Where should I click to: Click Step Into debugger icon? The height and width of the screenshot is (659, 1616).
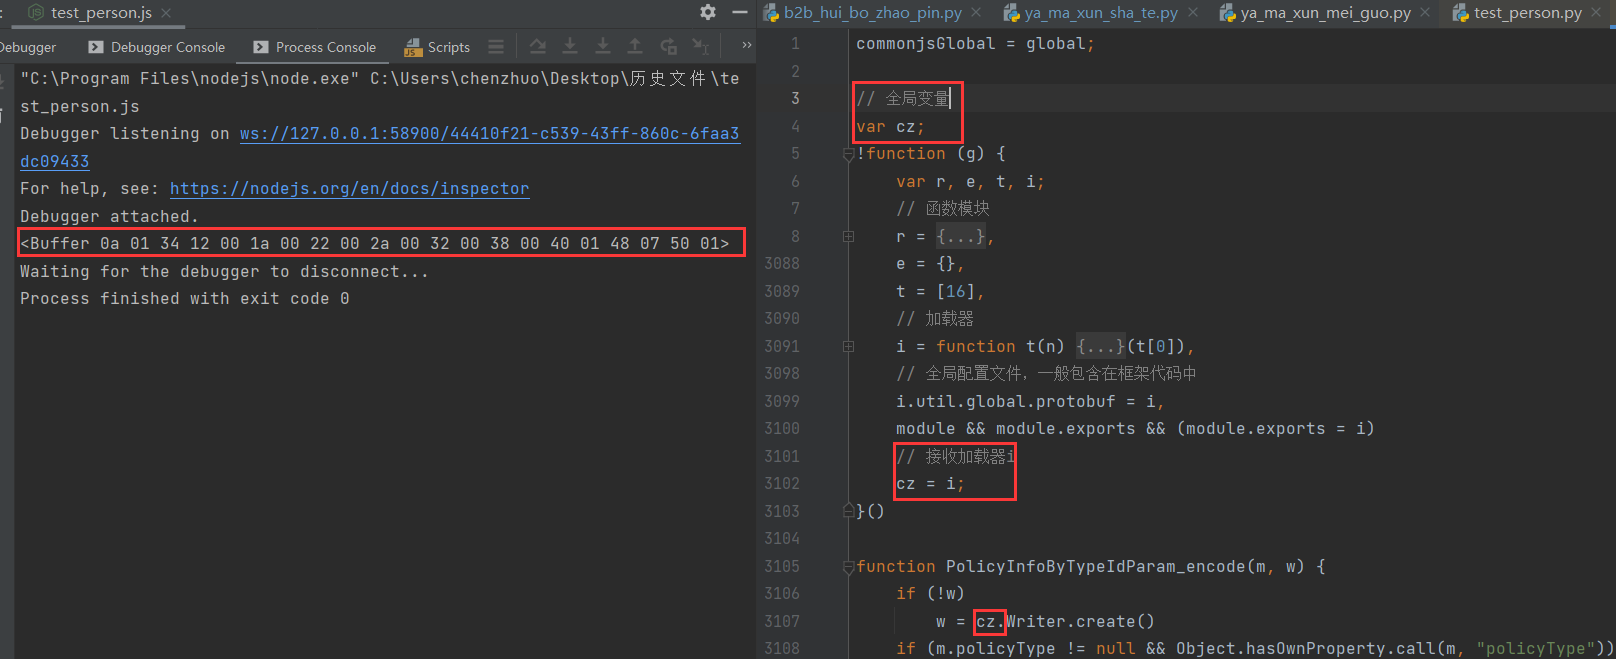[570, 46]
